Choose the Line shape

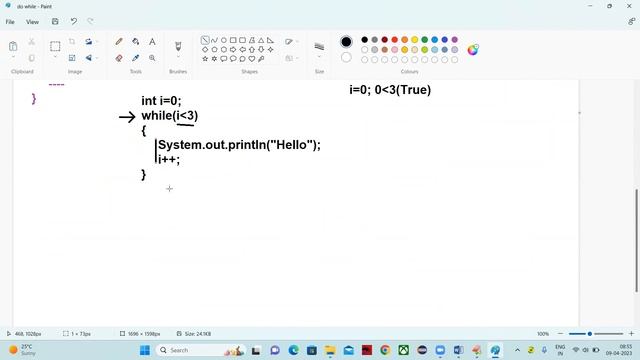pyautogui.click(x=205, y=40)
